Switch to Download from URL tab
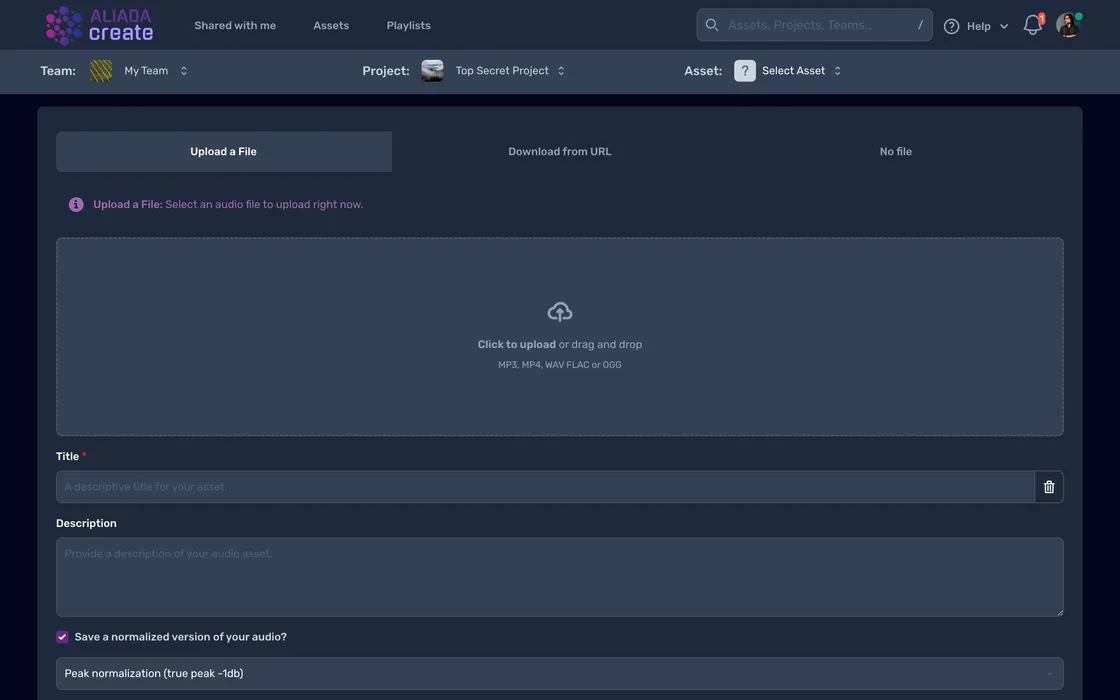 click(x=559, y=152)
